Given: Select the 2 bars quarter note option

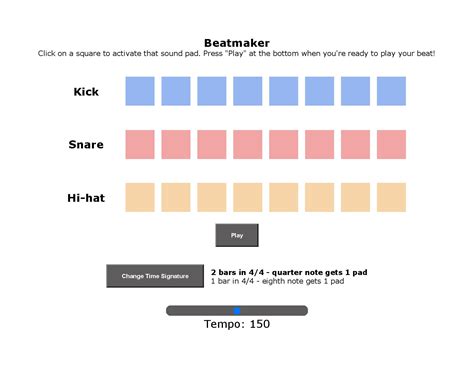Looking at the screenshot, I should [x=289, y=272].
